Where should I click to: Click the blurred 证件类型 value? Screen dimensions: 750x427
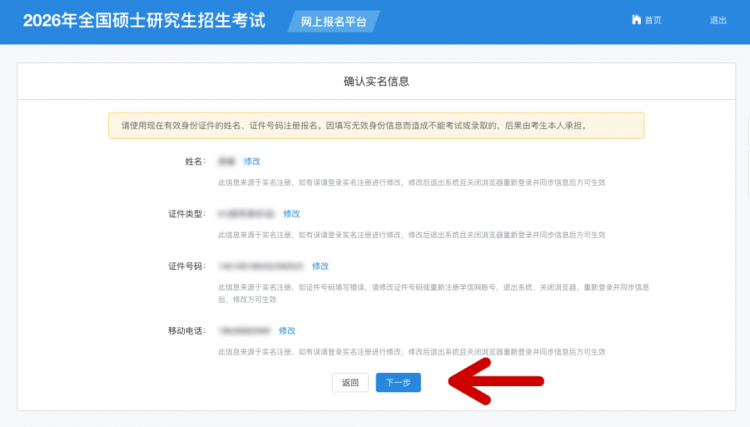coord(245,213)
